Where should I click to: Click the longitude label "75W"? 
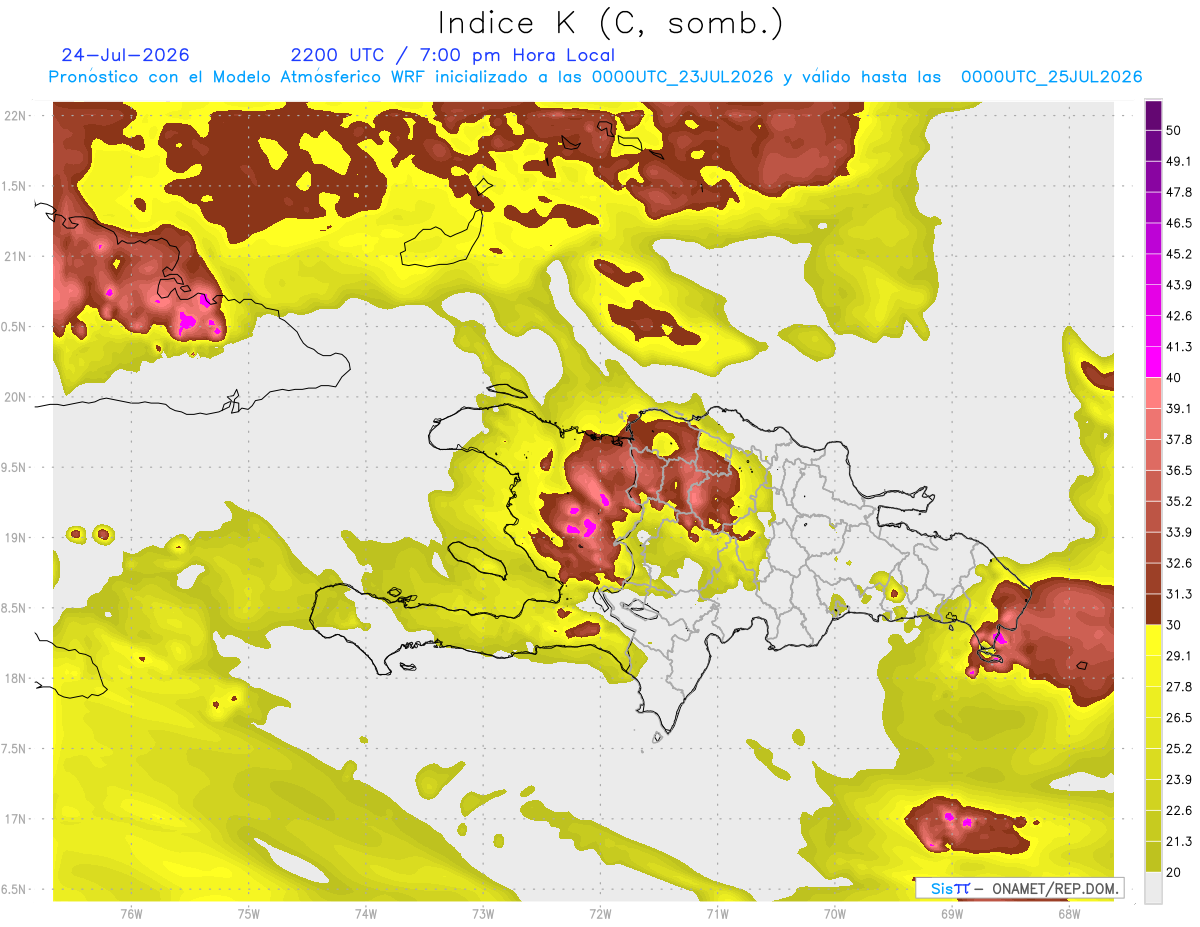click(249, 914)
